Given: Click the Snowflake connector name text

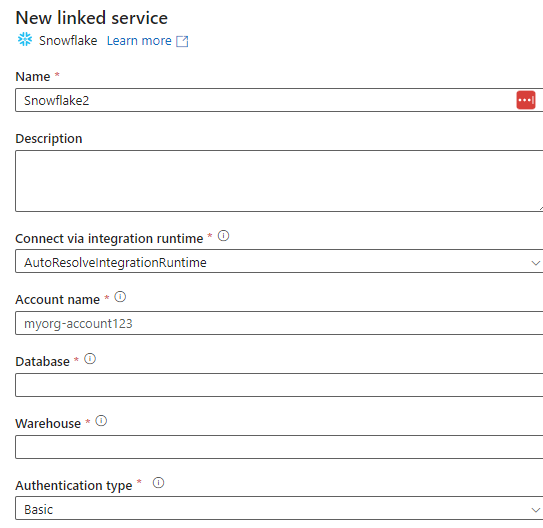Looking at the screenshot, I should pyautogui.click(x=68, y=41).
